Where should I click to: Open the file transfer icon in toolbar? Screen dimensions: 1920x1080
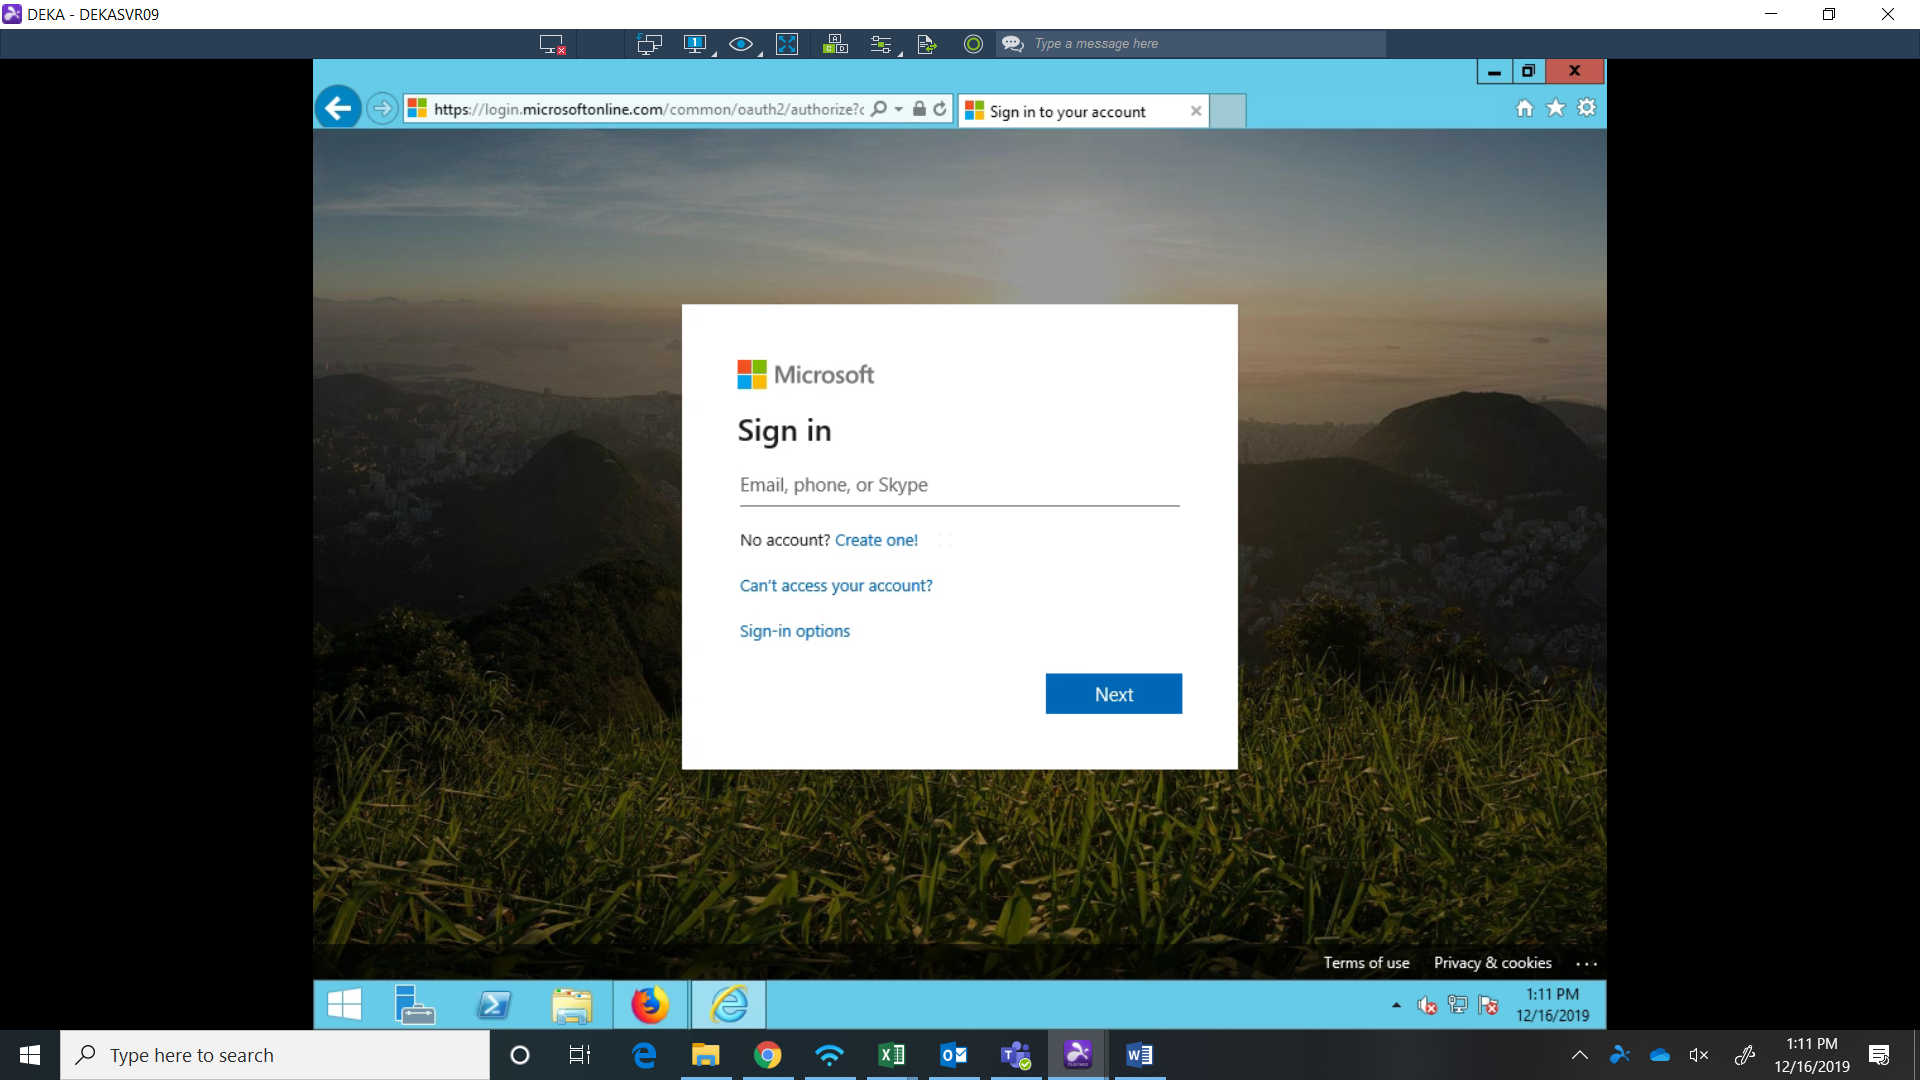point(926,44)
